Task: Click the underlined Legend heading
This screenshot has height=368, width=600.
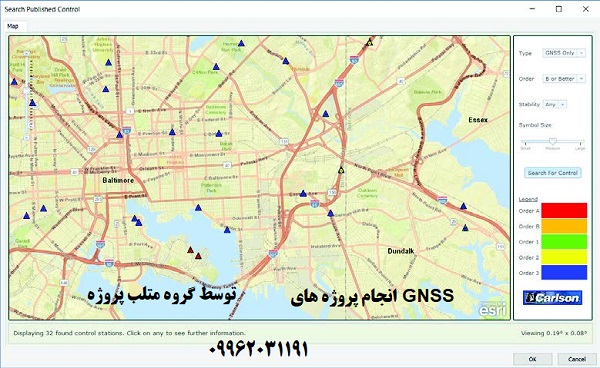Action: [528, 199]
